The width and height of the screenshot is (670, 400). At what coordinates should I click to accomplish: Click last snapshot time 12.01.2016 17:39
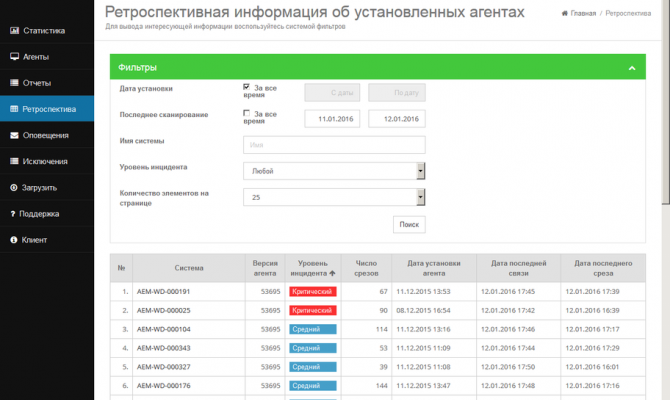592,291
